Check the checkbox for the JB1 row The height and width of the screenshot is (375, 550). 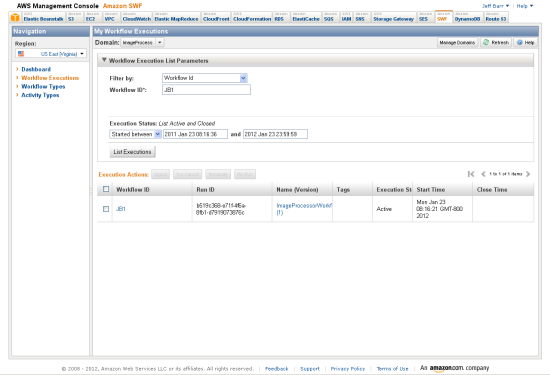coord(106,209)
